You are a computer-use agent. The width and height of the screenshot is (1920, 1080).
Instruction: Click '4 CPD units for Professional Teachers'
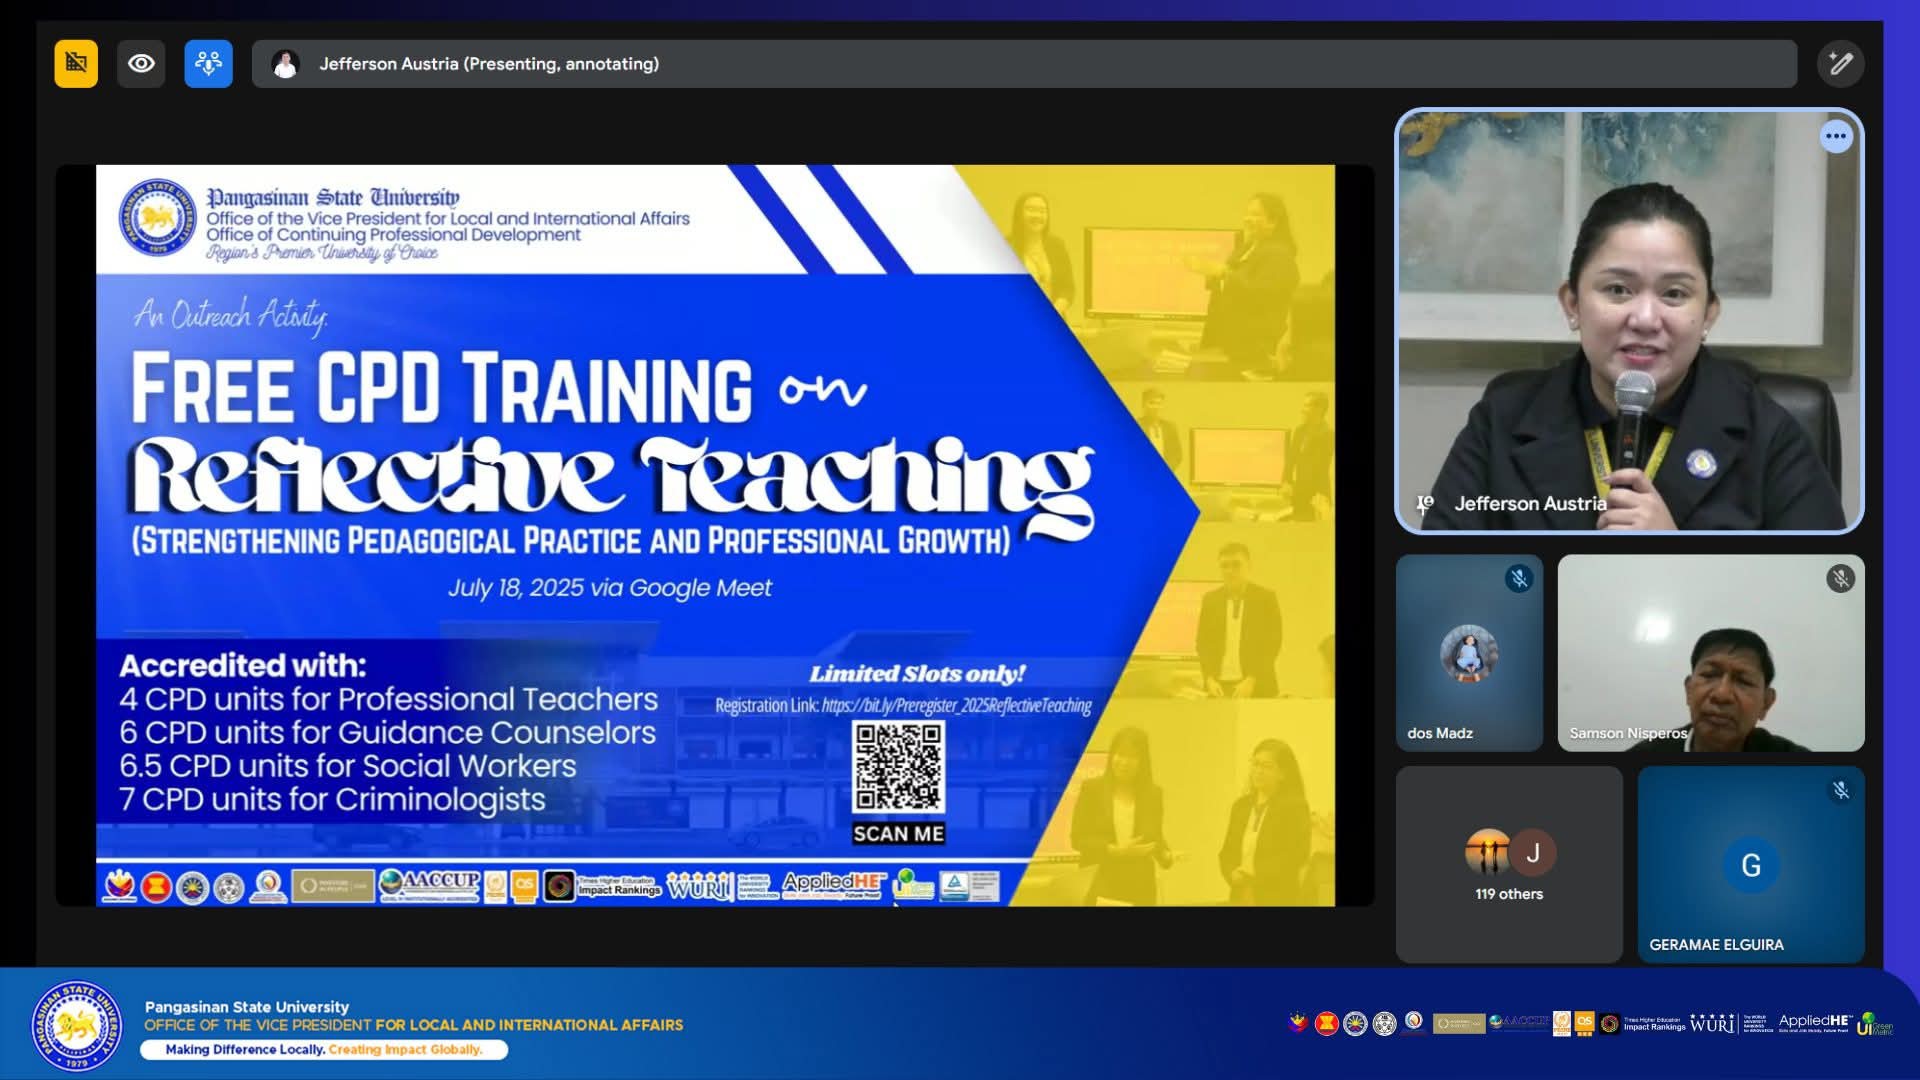click(x=389, y=699)
